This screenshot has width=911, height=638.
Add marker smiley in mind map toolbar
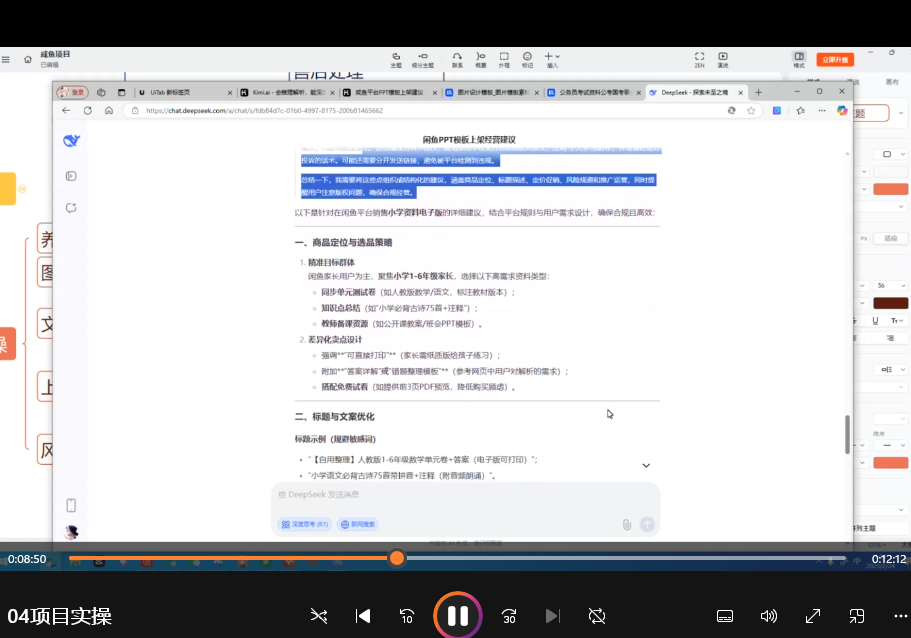527,59
